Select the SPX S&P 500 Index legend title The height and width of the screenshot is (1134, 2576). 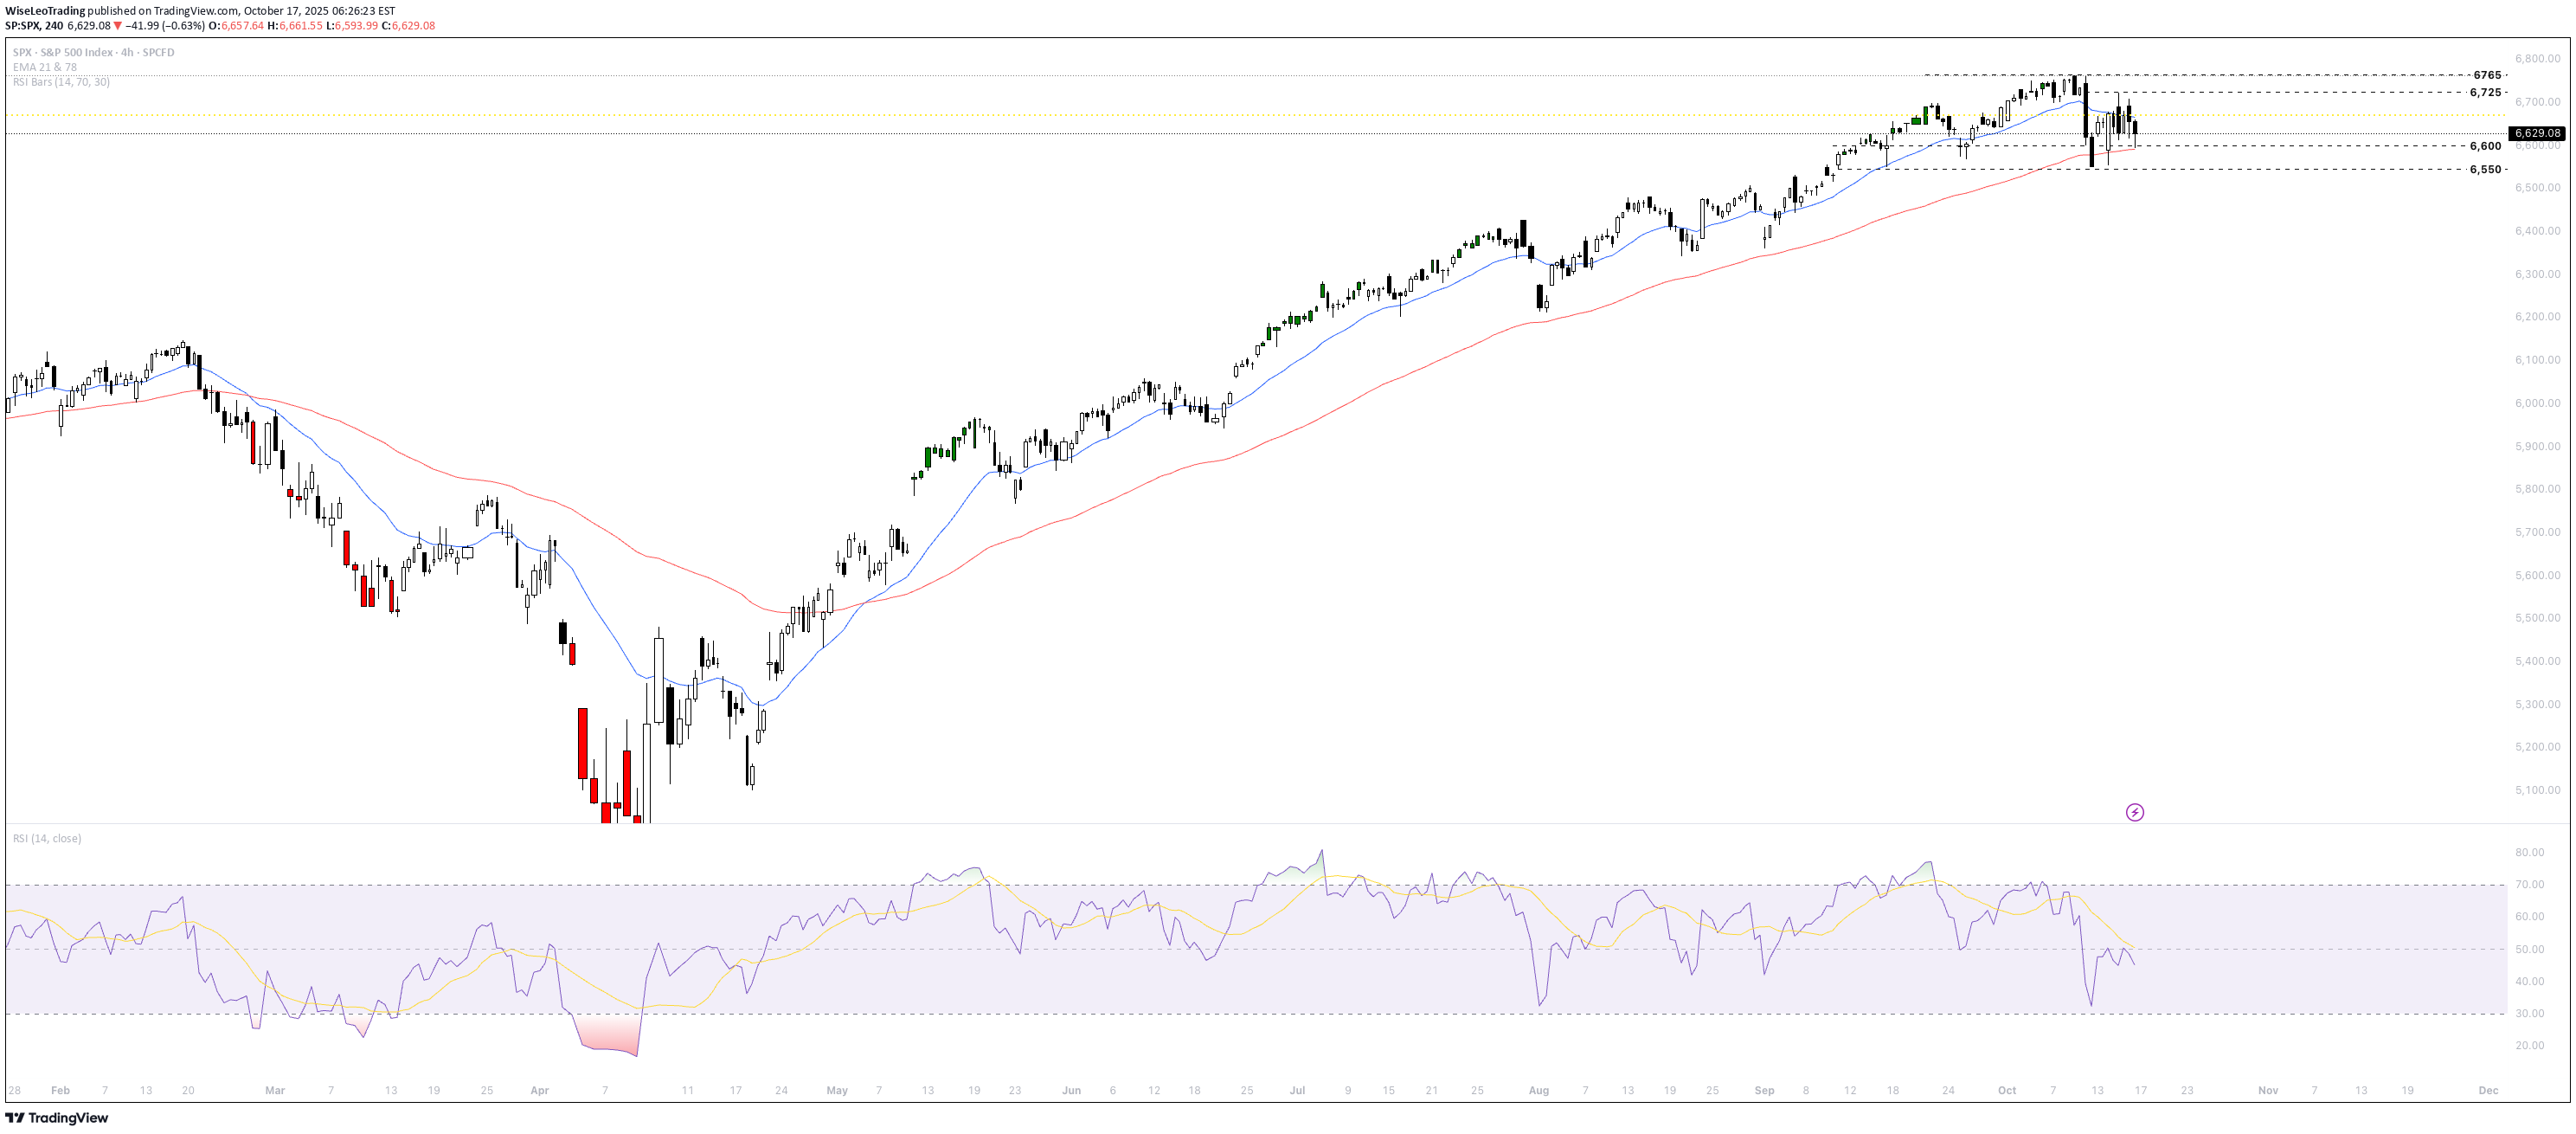pyautogui.click(x=93, y=52)
